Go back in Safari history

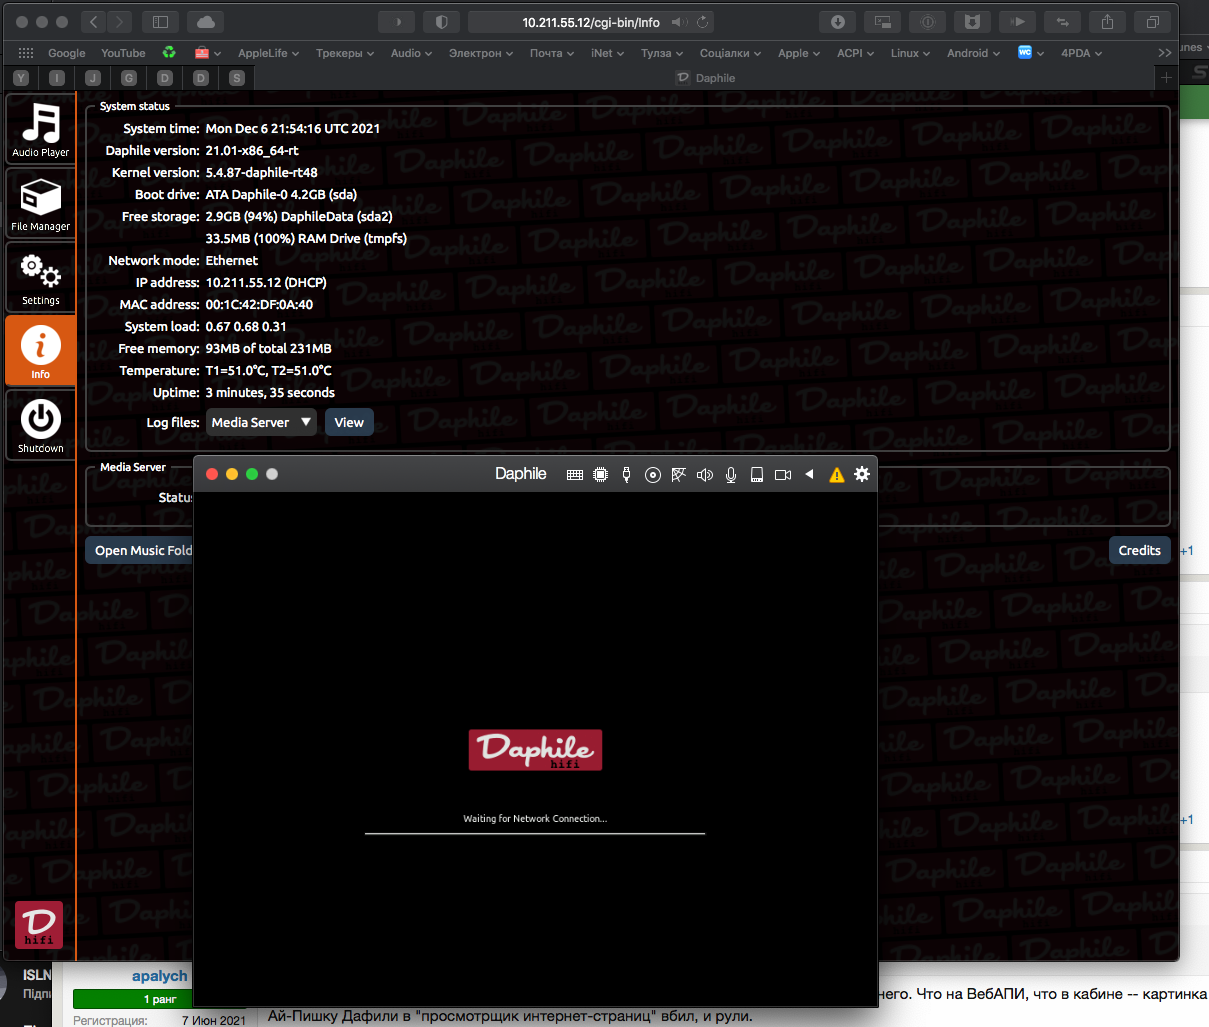coord(93,22)
